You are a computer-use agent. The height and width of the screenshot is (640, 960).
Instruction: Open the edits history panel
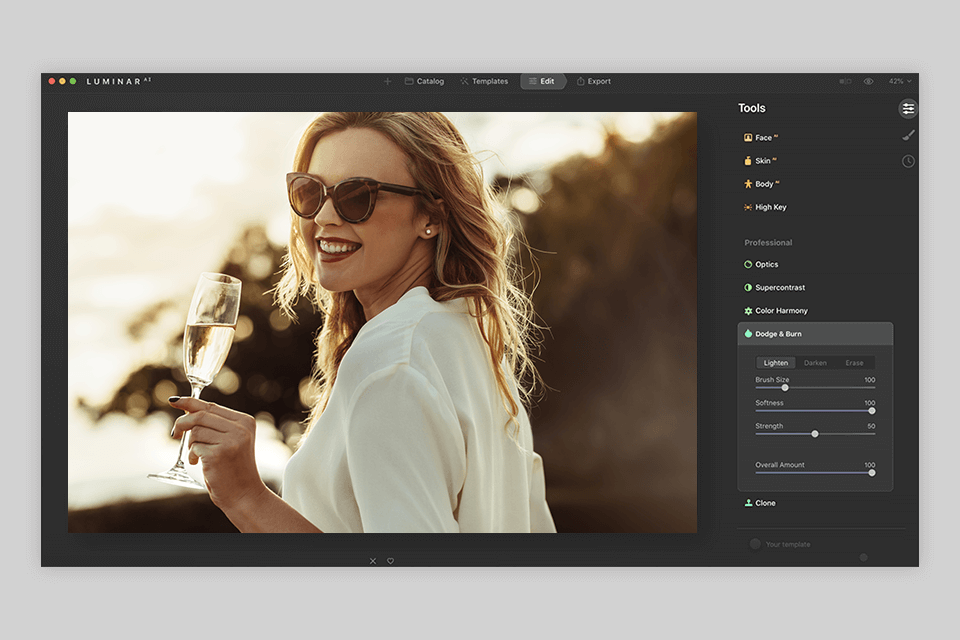[x=908, y=160]
